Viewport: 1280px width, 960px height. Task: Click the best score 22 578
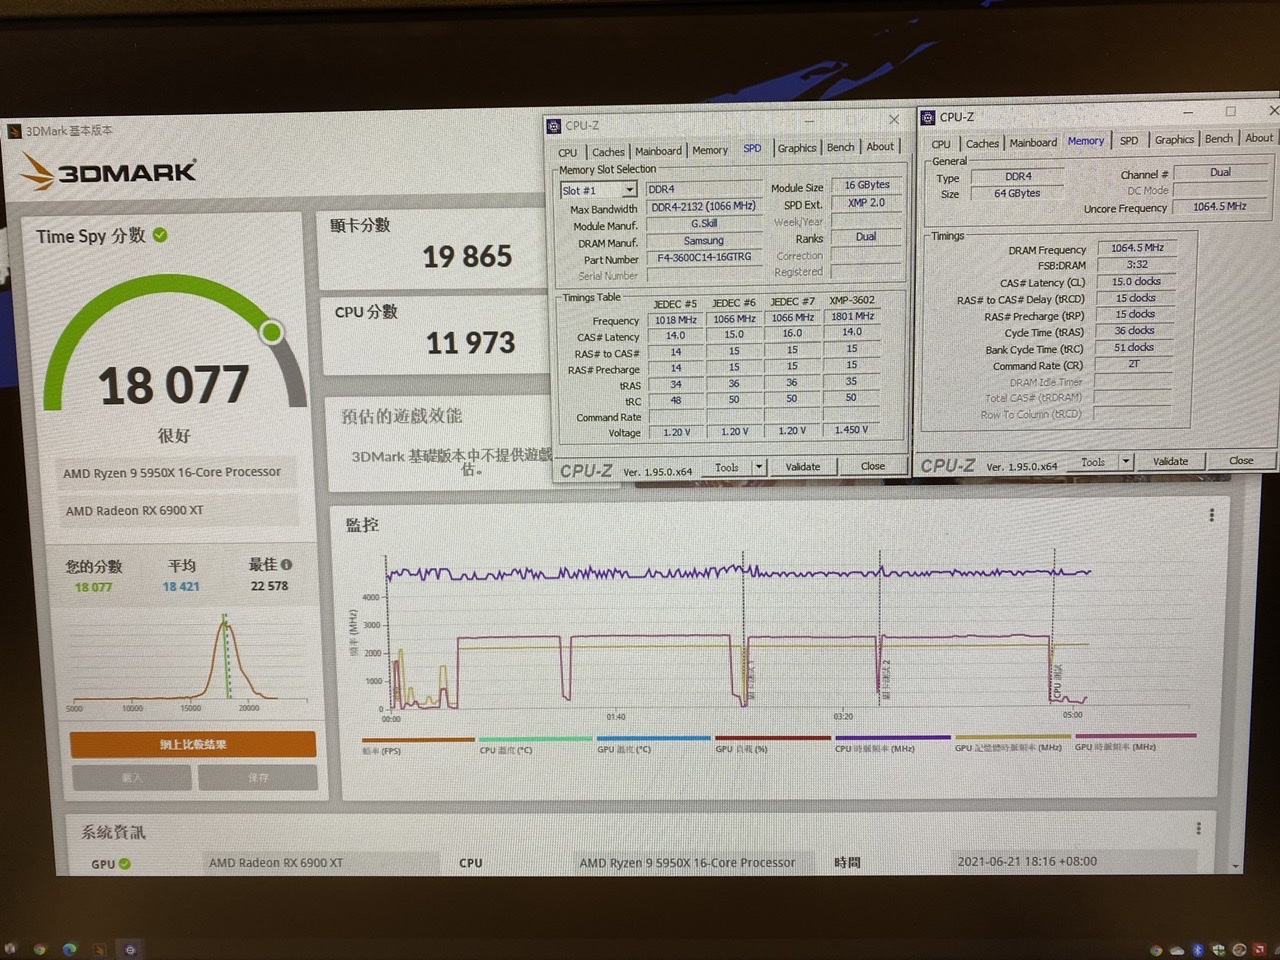coord(270,586)
